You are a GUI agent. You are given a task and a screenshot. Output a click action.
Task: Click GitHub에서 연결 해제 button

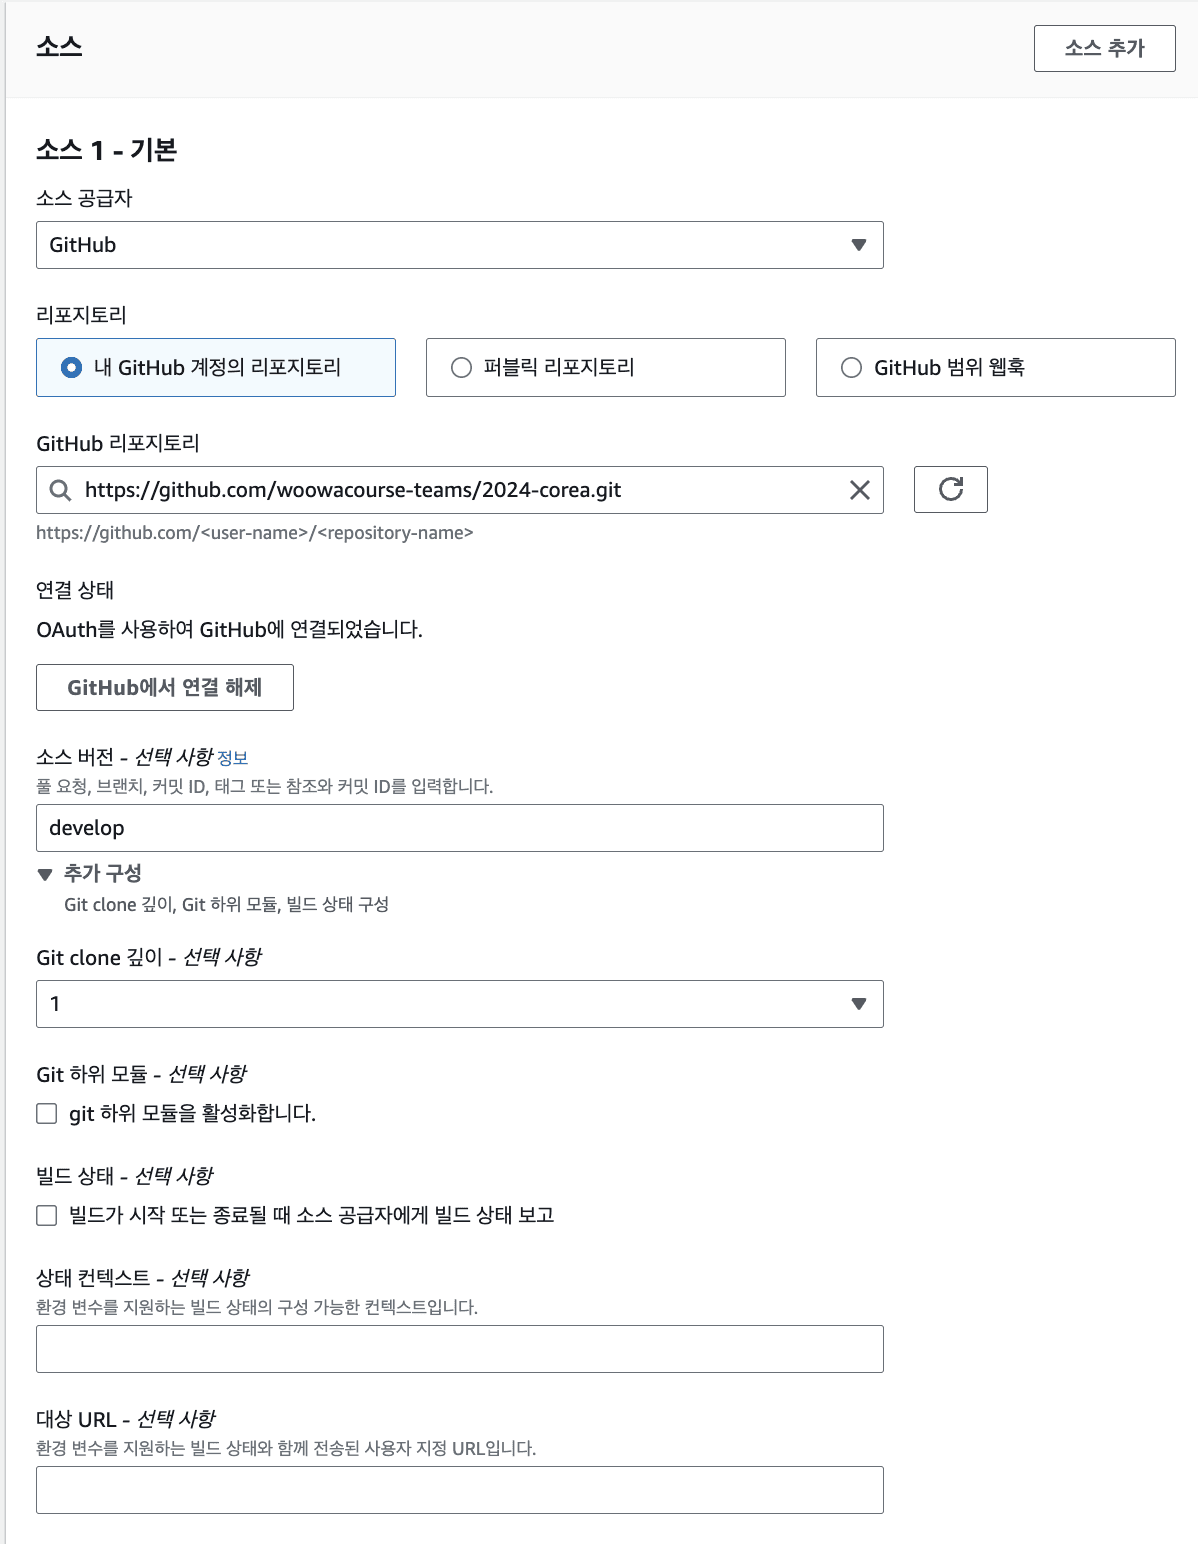pyautogui.click(x=165, y=687)
